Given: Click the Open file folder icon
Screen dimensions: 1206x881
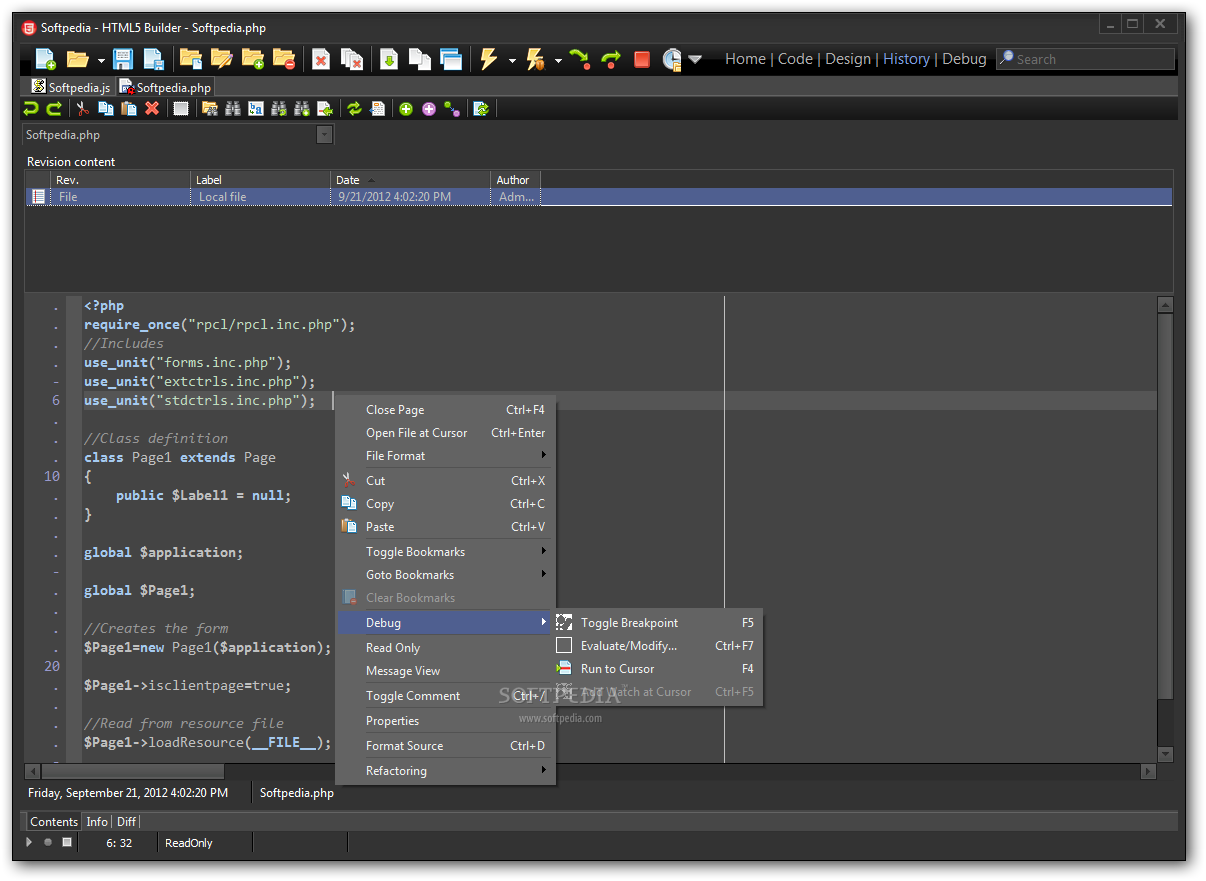Looking at the screenshot, I should click(x=78, y=59).
